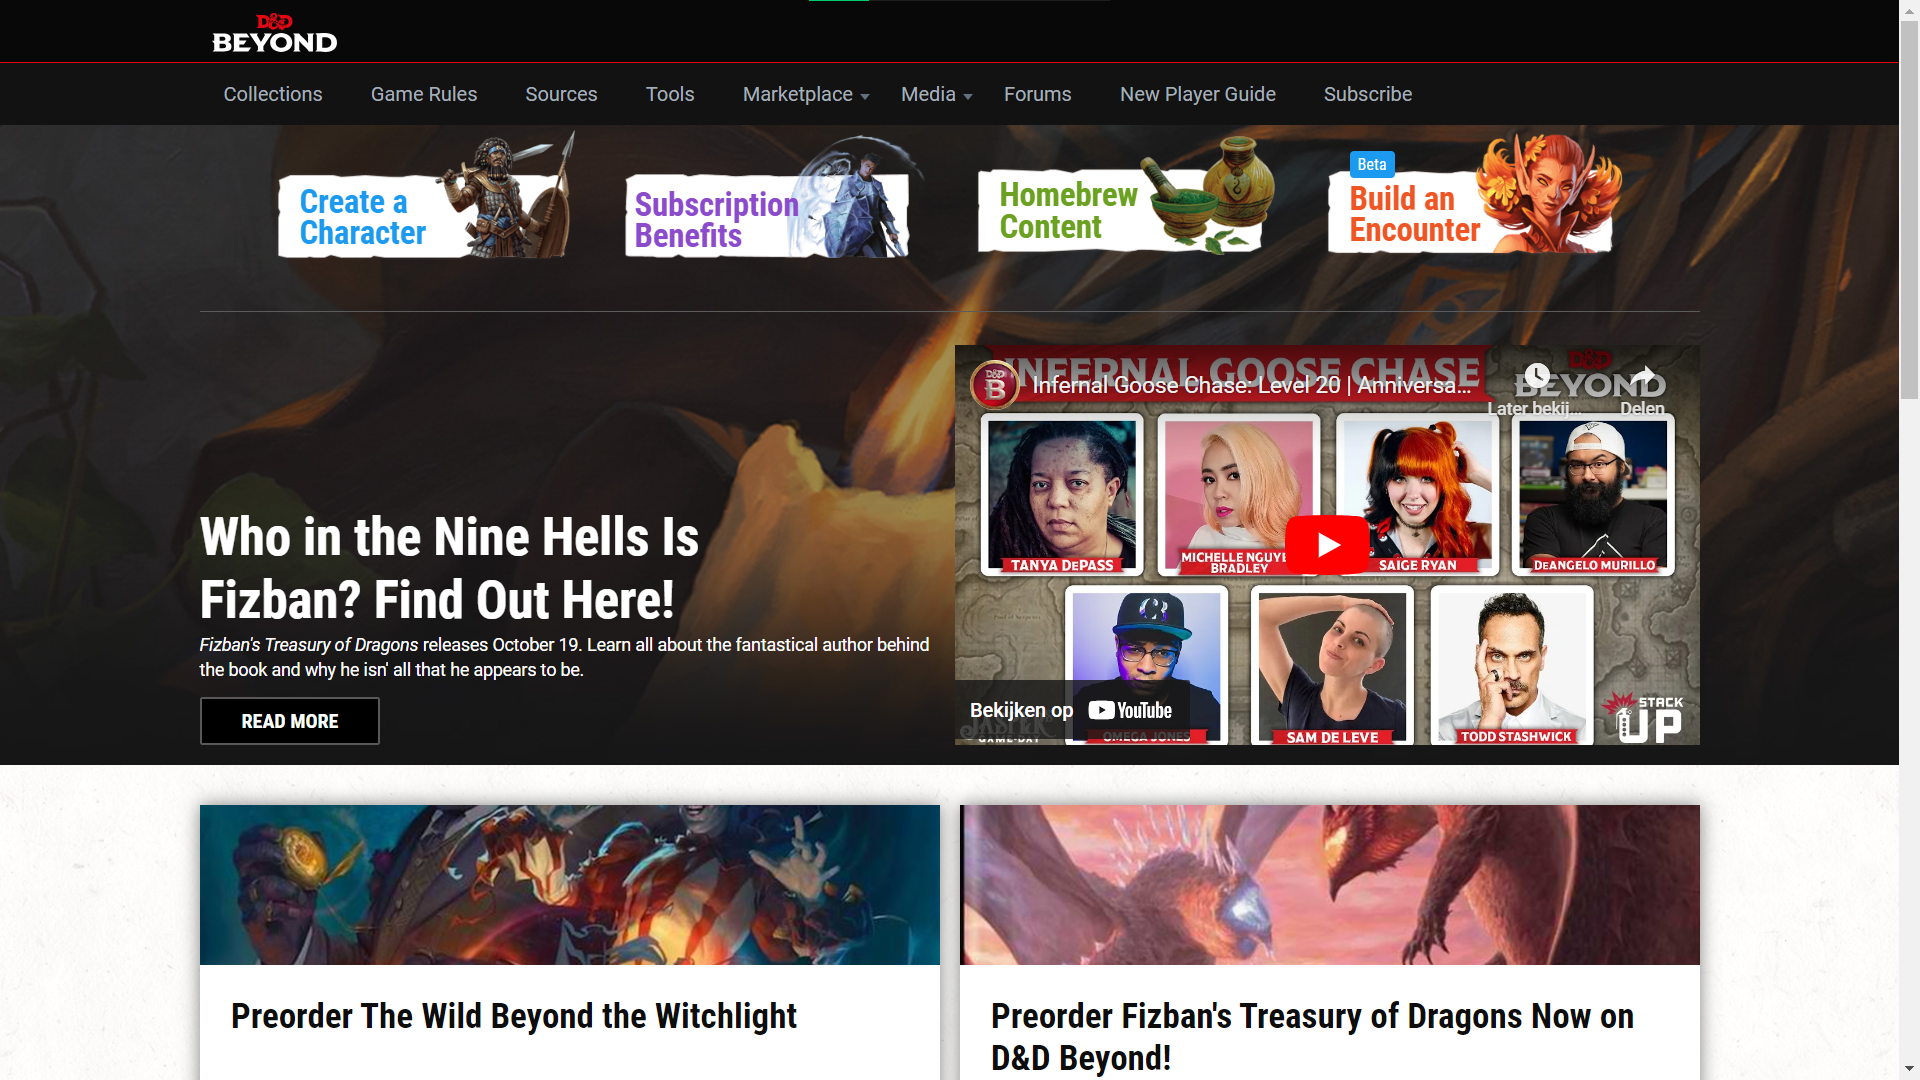The height and width of the screenshot is (1080, 1920).
Task: Open Preorder The Wild Beyond the Witchlight
Action: (x=514, y=1016)
